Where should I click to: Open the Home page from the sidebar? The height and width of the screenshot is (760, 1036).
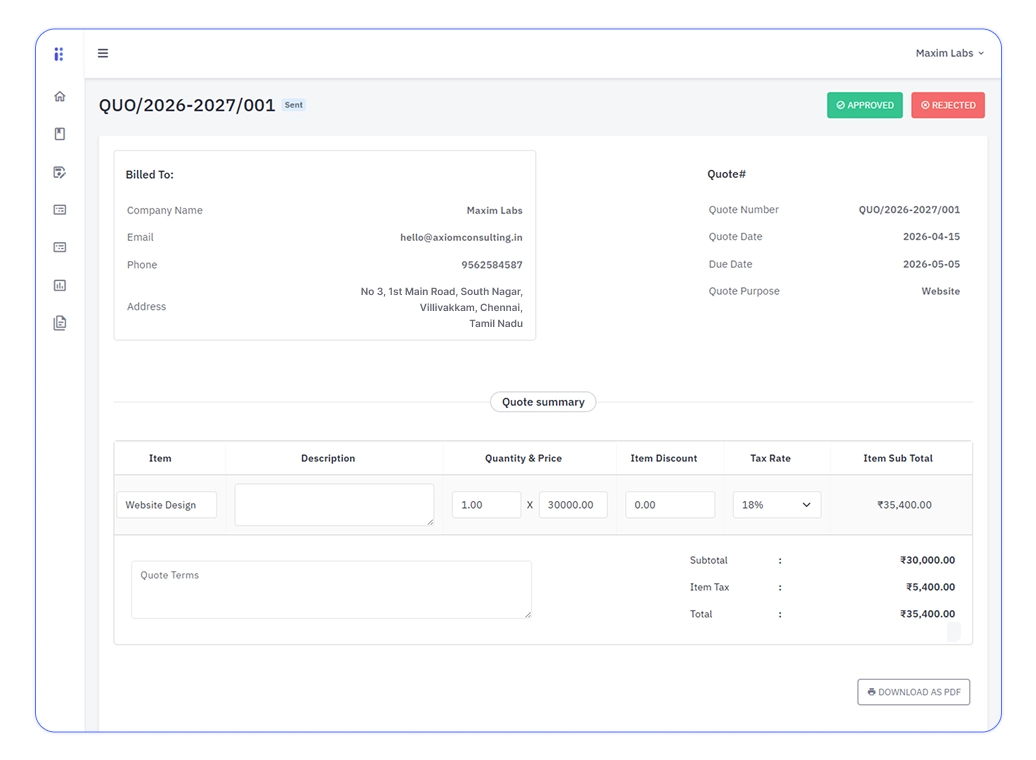tap(59, 96)
